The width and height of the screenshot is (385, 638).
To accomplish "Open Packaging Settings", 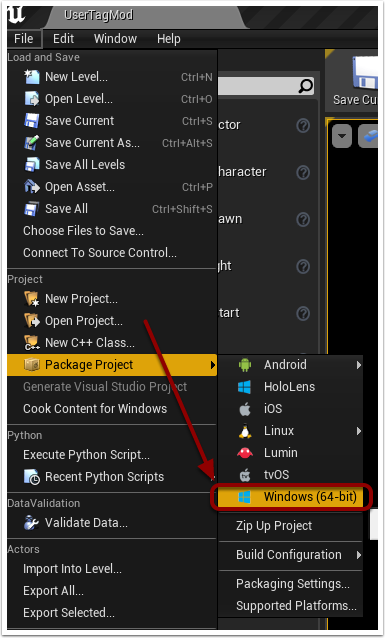I will coord(291,584).
